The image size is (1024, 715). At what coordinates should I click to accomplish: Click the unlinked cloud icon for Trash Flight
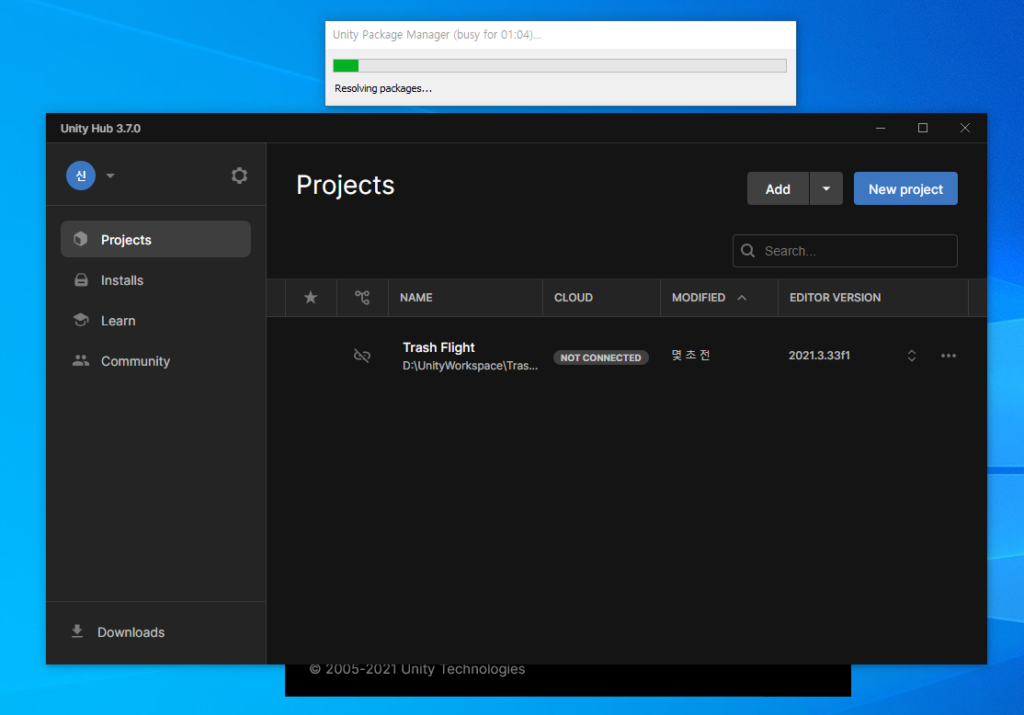pos(362,356)
